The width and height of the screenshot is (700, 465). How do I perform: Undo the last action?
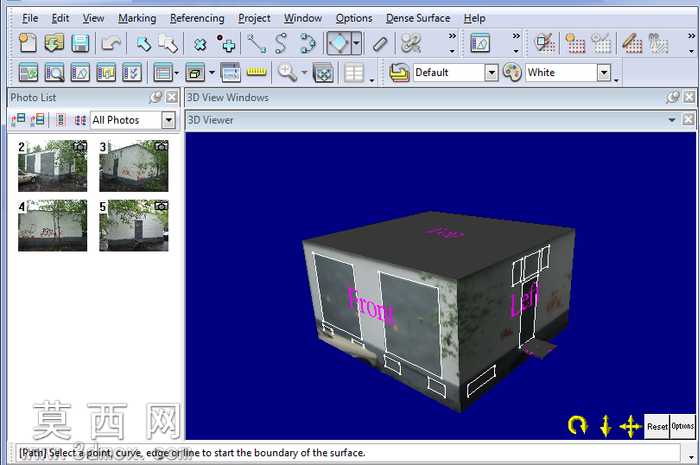pos(111,44)
